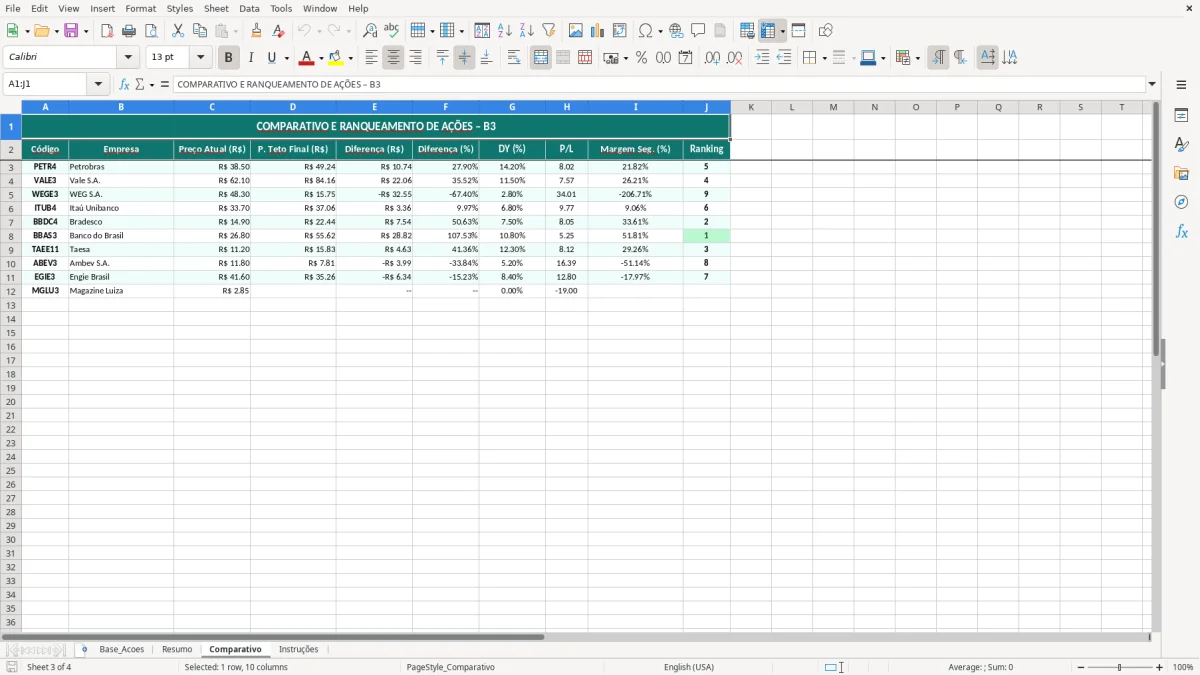Viewport: 1200px width, 675px height.
Task: Open the Function Wizard
Action: [x=125, y=85]
